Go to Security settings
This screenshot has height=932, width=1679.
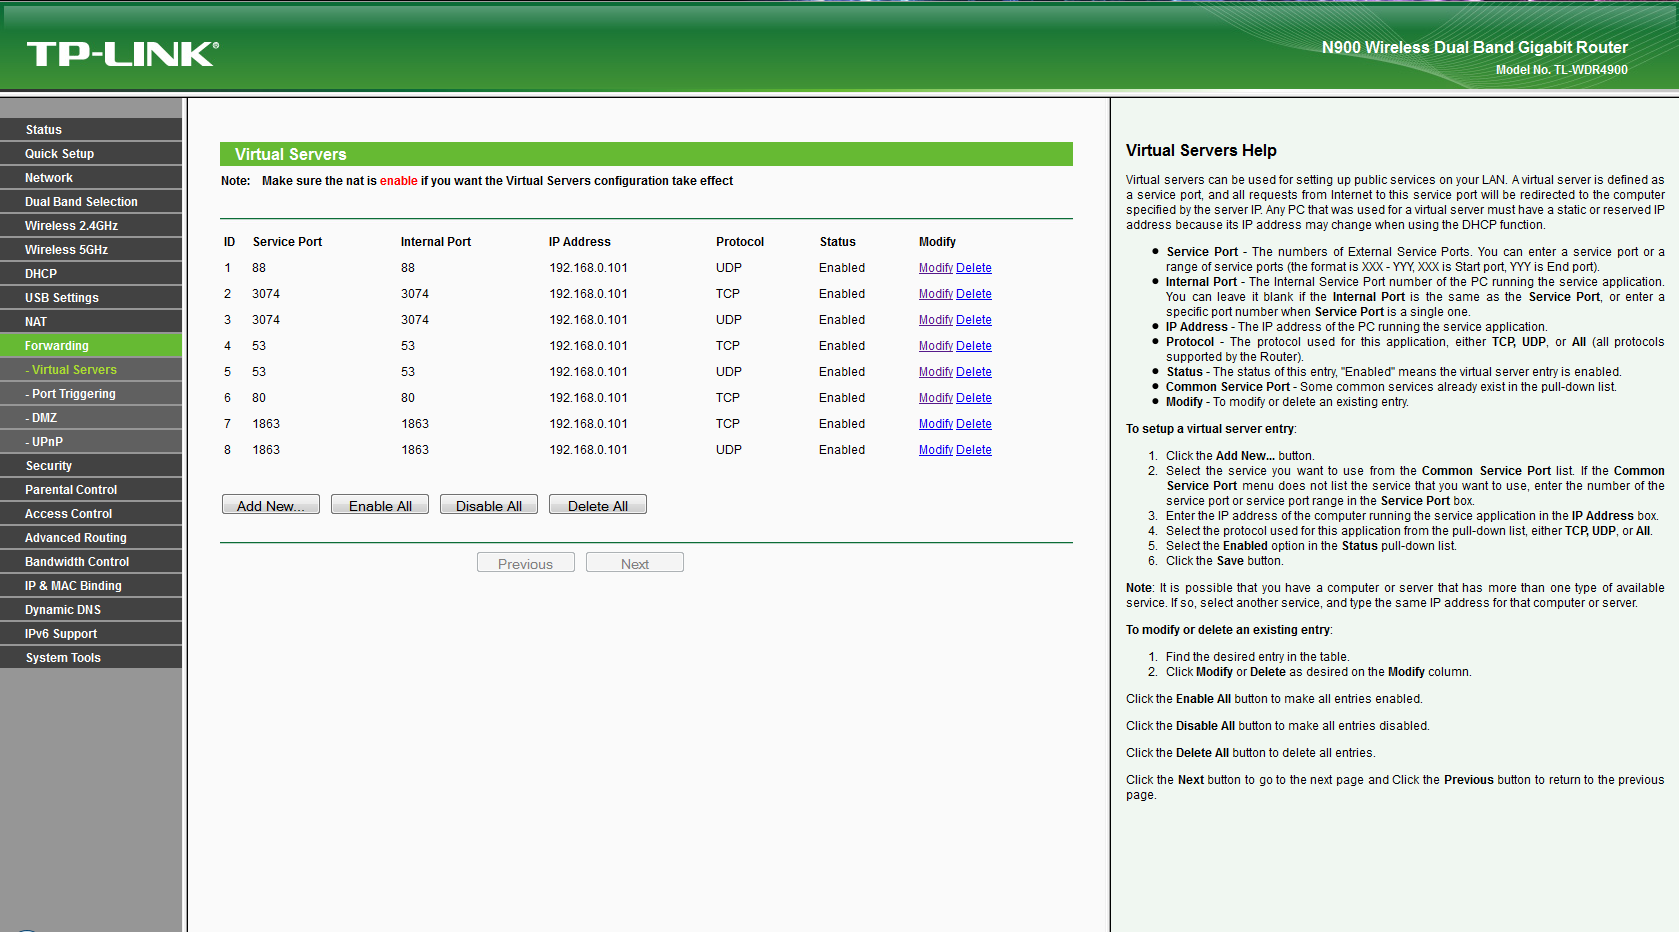(x=91, y=466)
